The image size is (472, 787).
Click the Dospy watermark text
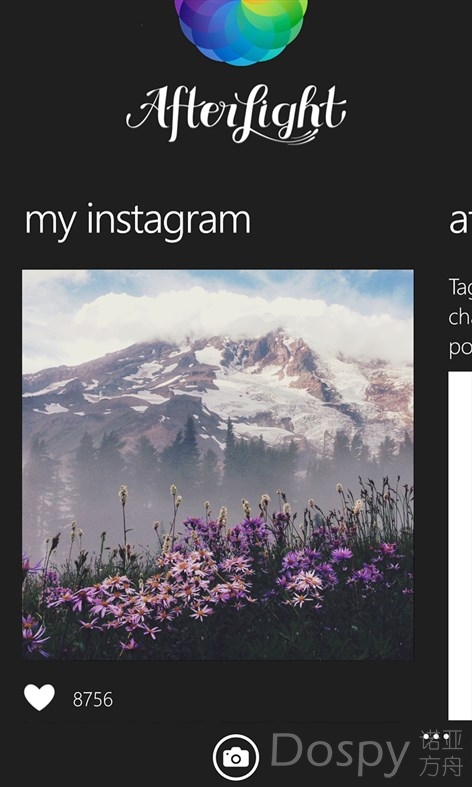click(340, 754)
